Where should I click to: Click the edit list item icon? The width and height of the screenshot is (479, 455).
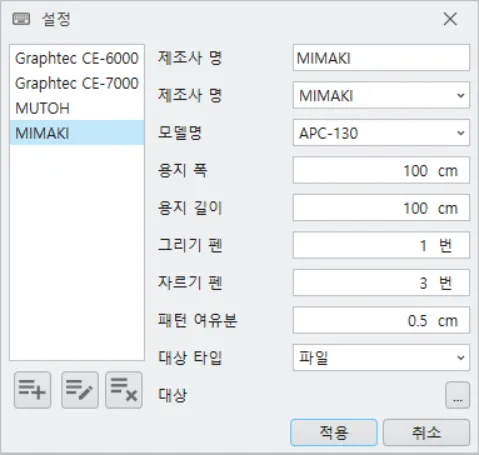[x=80, y=390]
